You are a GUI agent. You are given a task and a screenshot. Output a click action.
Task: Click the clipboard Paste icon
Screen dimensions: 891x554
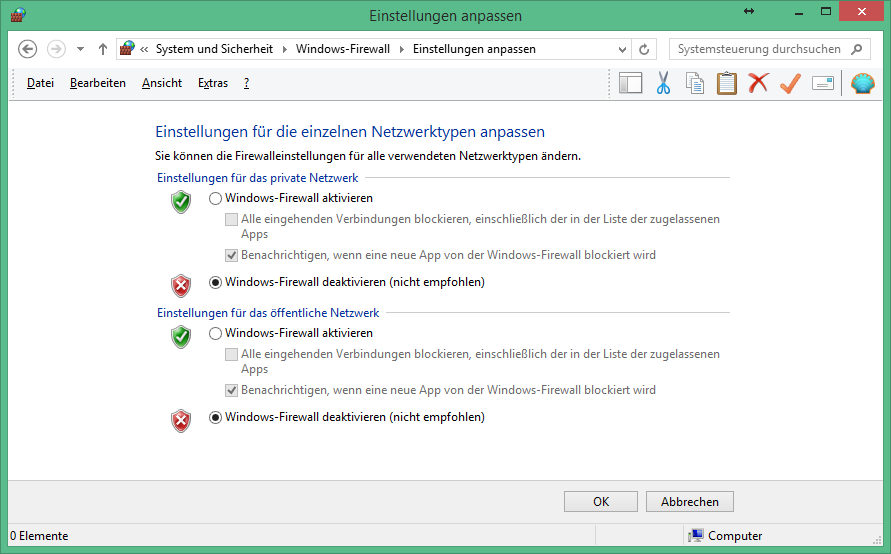pyautogui.click(x=726, y=83)
